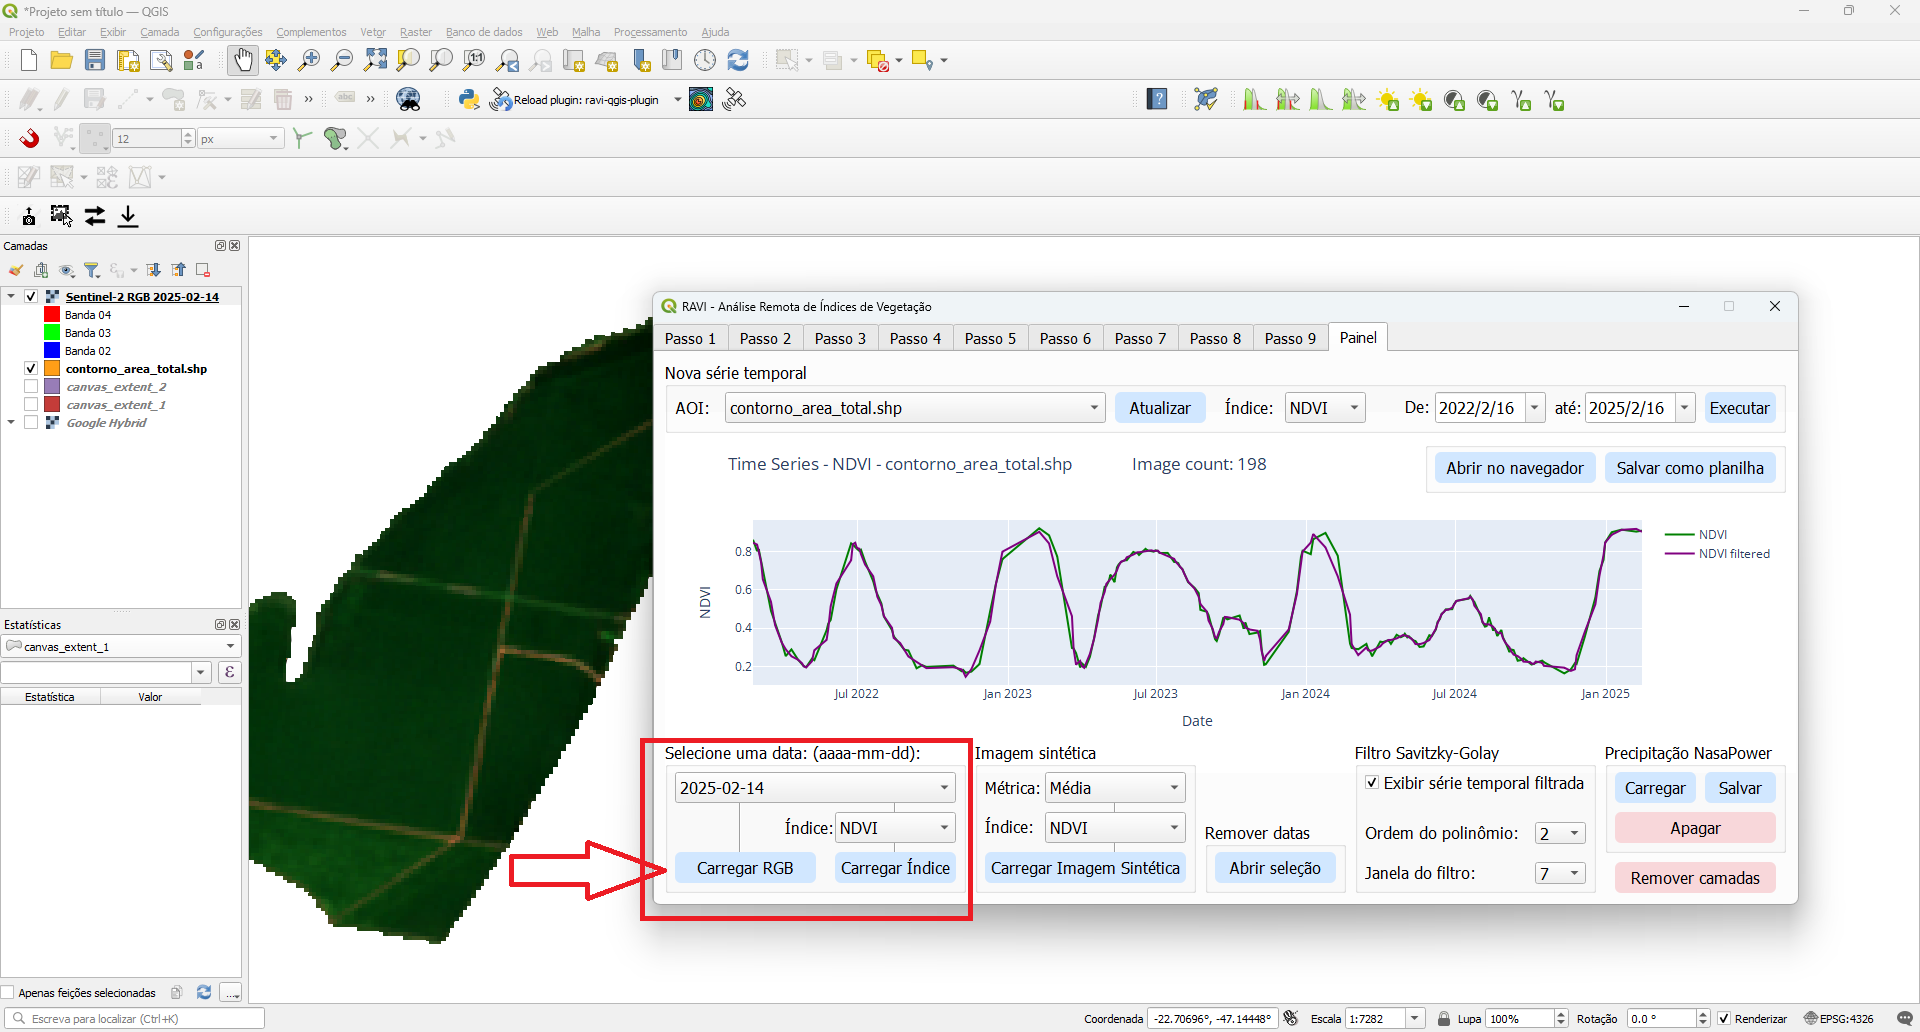Viewport: 1920px width, 1032px height.
Task: Open the Complementos menu
Action: 311,32
